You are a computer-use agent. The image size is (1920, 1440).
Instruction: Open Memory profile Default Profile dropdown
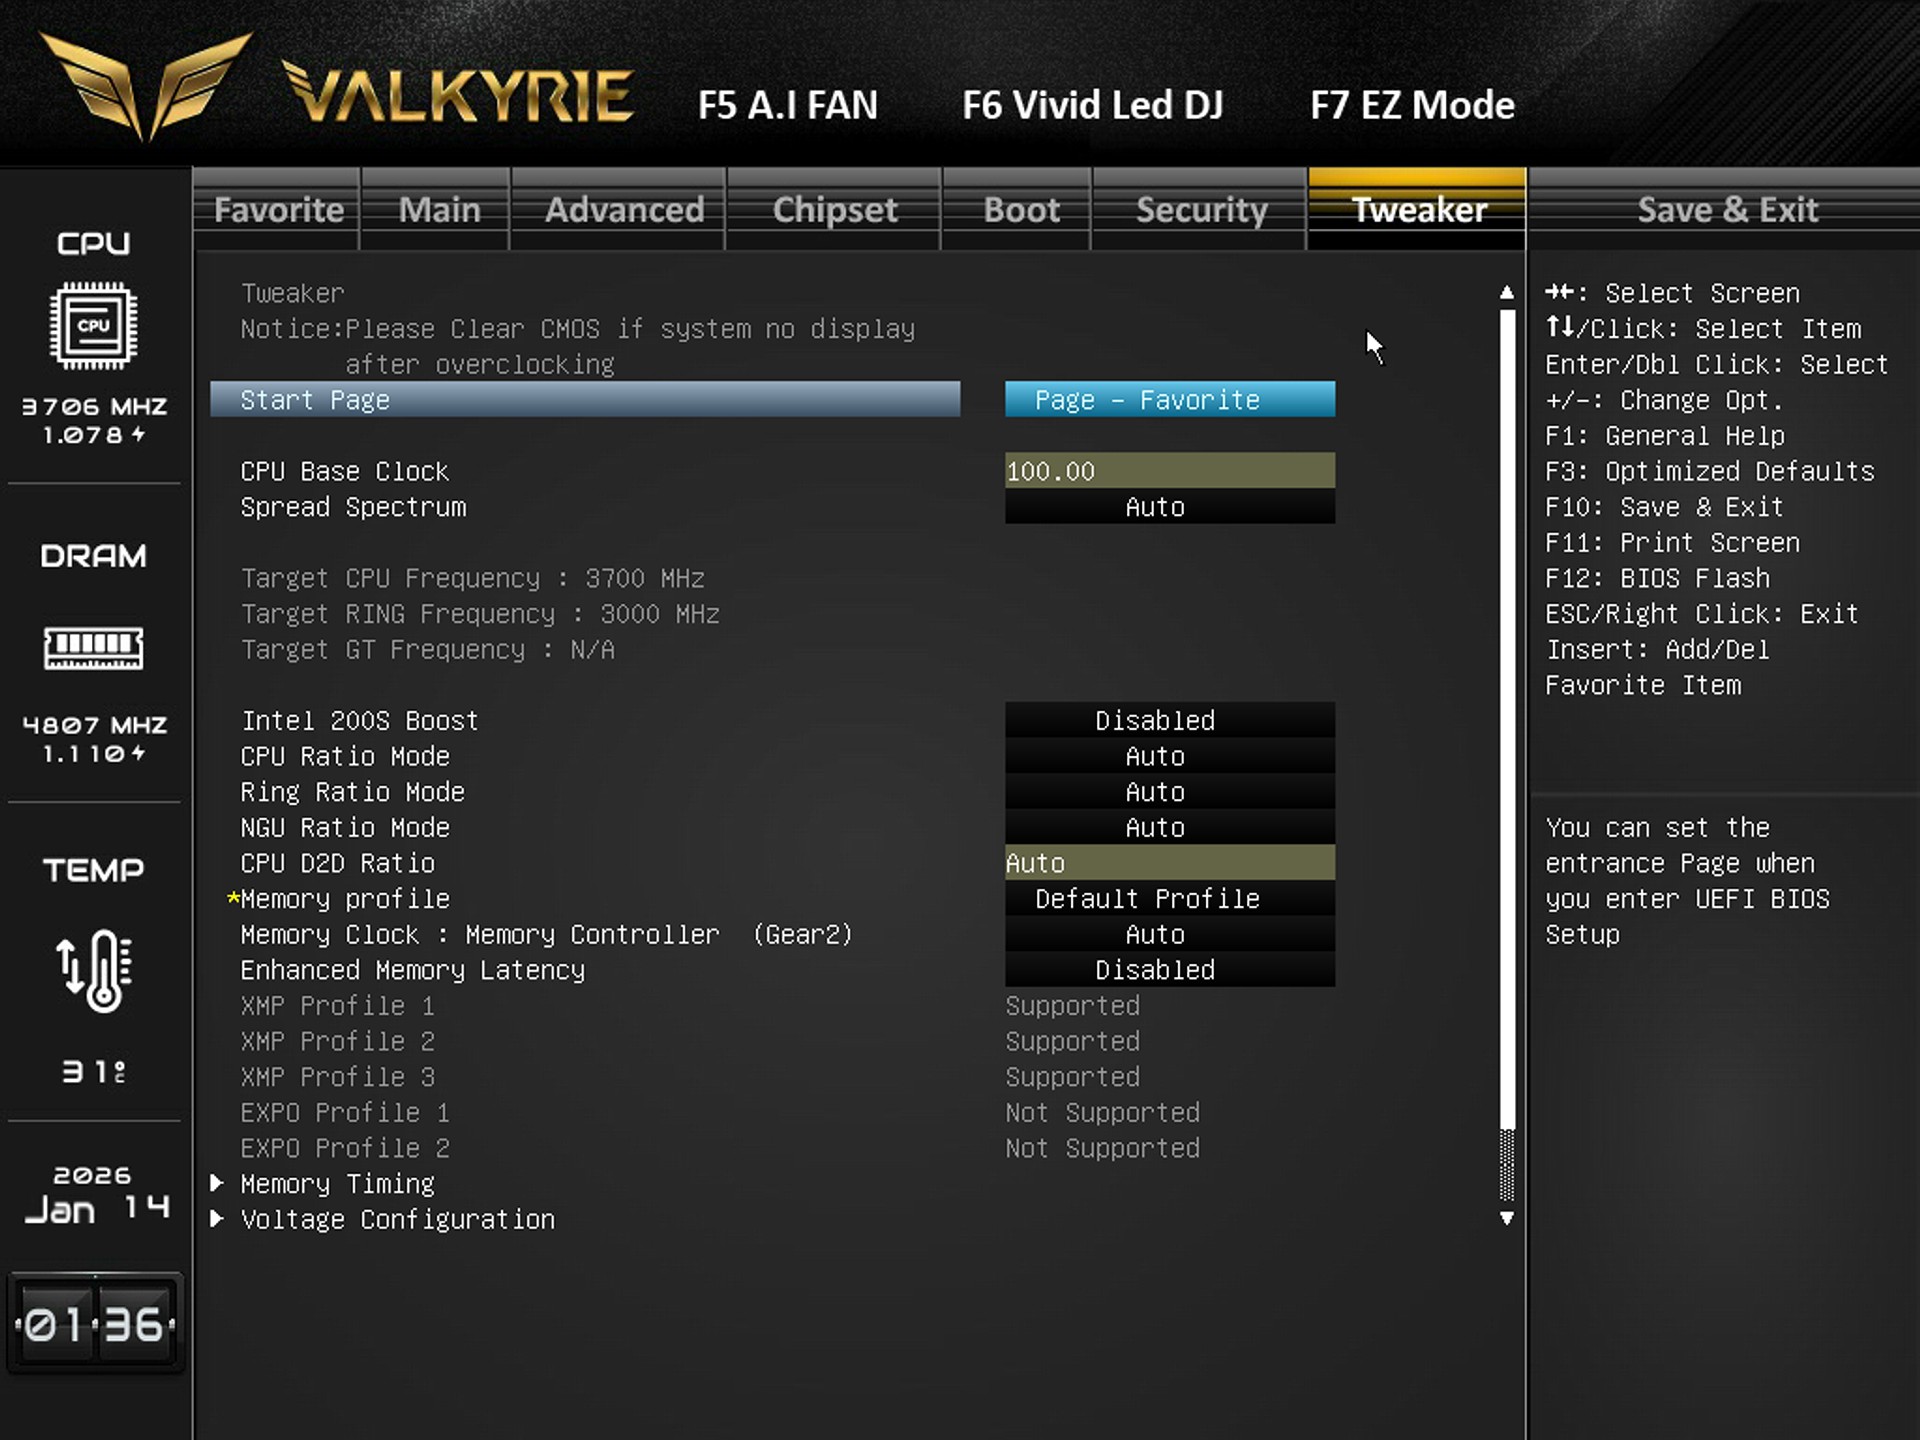[1169, 899]
